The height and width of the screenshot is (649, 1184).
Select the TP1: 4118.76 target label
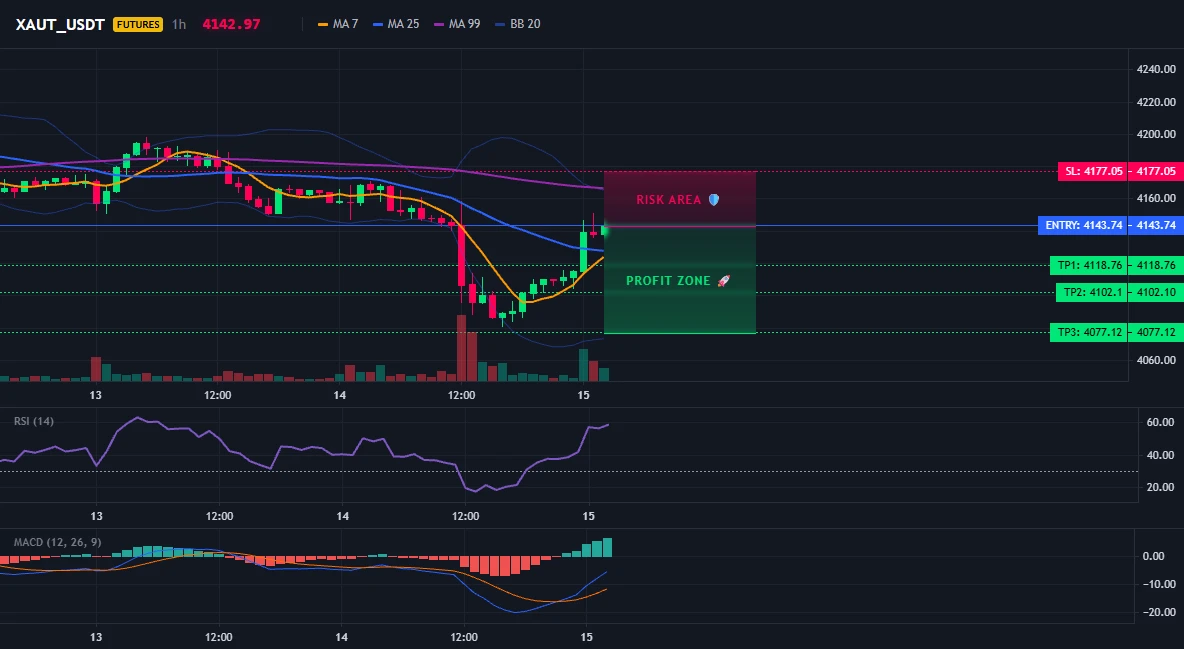coord(1089,265)
